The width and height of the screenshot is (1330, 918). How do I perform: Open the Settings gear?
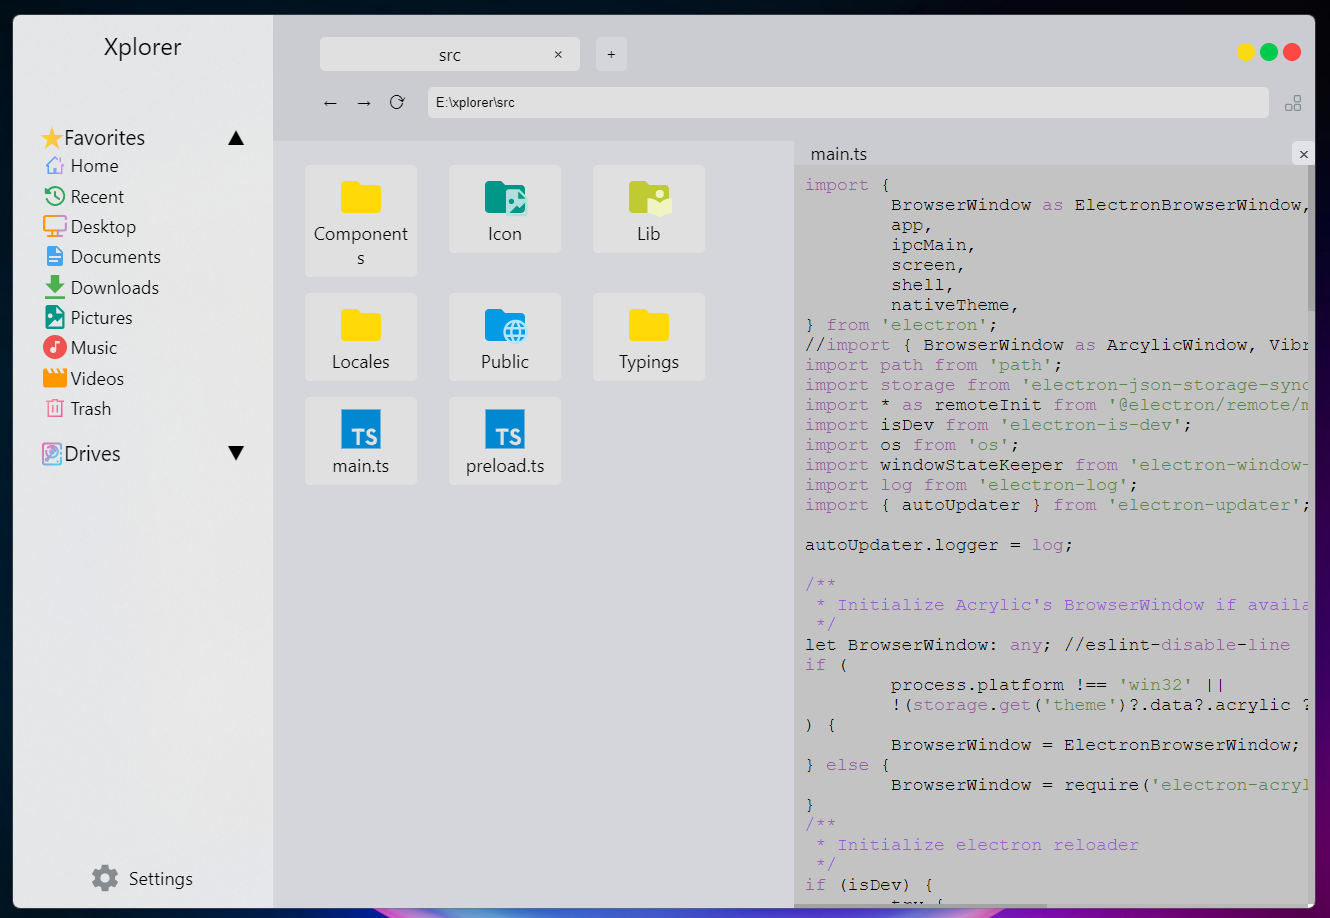(105, 878)
